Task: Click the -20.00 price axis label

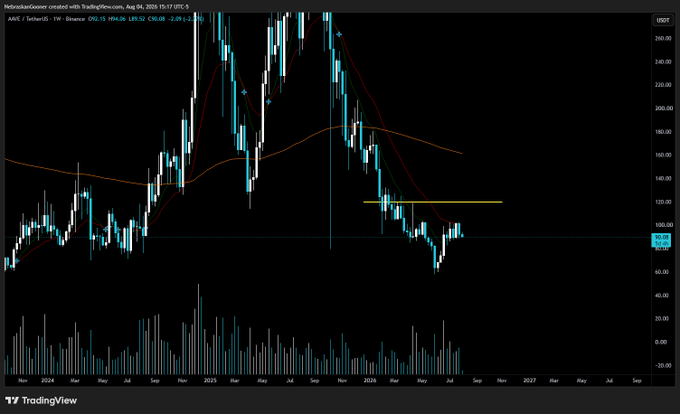Action: point(662,365)
